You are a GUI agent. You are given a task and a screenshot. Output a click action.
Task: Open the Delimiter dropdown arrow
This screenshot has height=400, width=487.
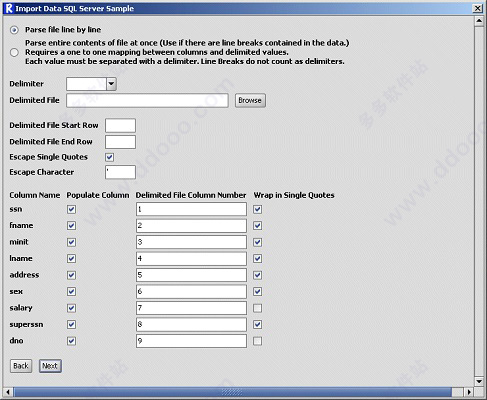click(111, 84)
